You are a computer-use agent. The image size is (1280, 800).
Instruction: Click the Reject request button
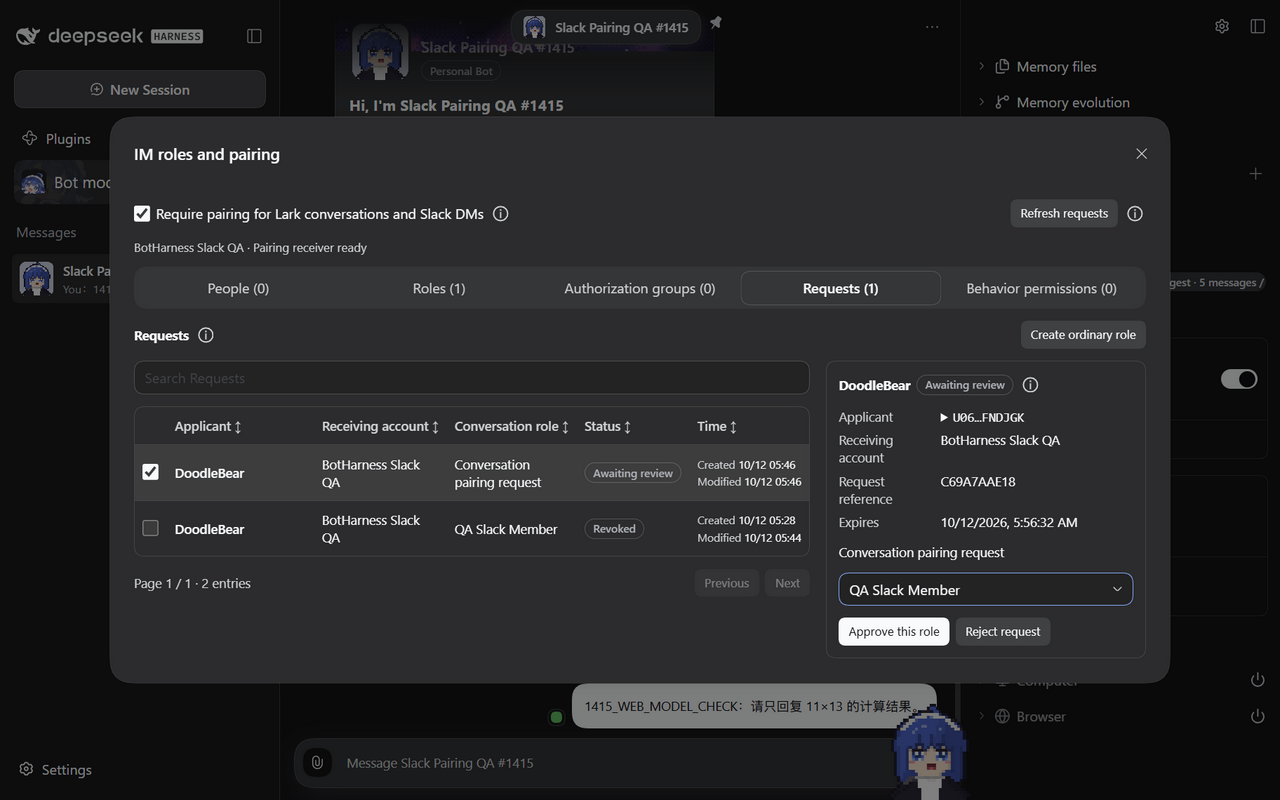click(x=1003, y=632)
